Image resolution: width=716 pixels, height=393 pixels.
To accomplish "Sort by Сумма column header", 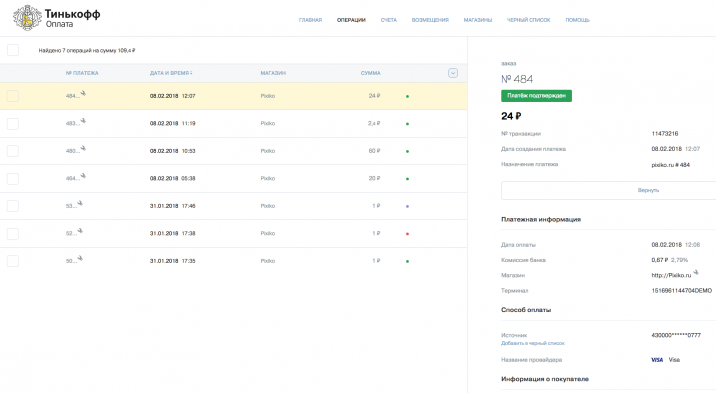I will click(x=370, y=73).
